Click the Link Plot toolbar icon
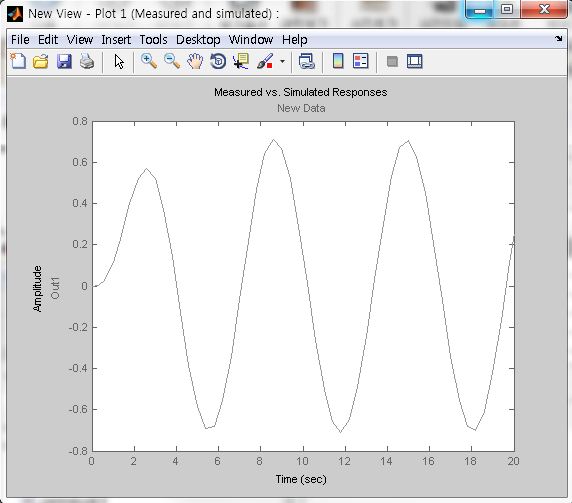This screenshot has height=503, width=572. 306,61
